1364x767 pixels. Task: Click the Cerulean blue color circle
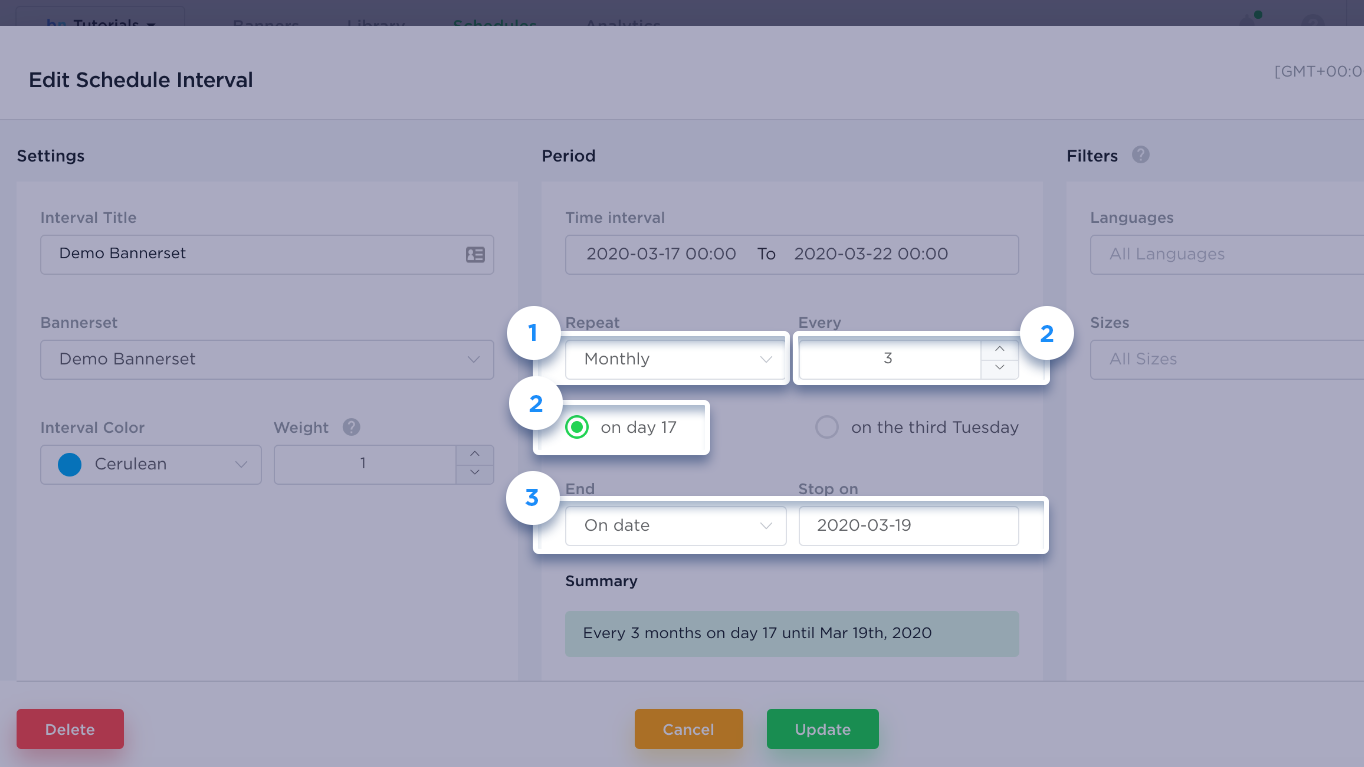click(x=70, y=465)
